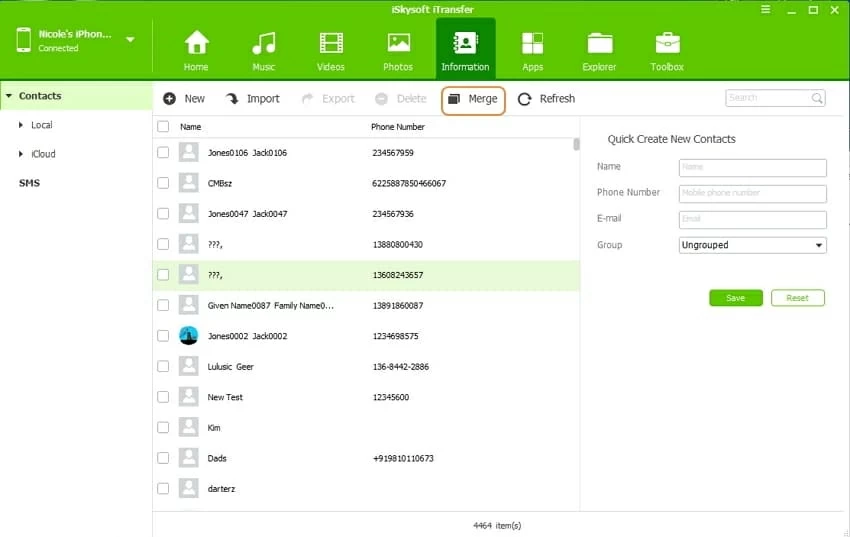Switch to the Photos section icon
This screenshot has width=850, height=537.
tap(398, 44)
